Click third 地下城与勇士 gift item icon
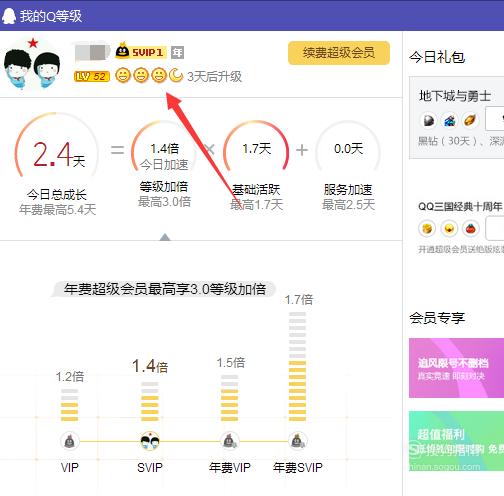Viewport: 504px width, 496px height. 470,120
